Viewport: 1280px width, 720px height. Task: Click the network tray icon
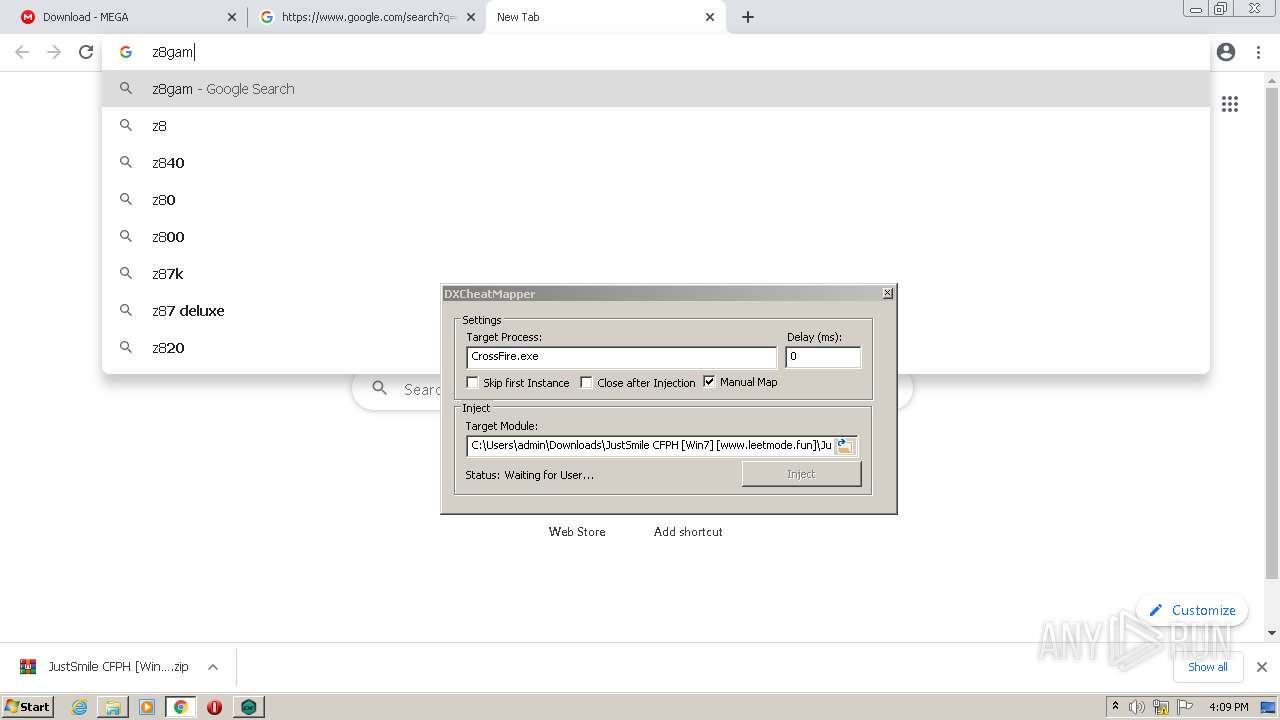click(1161, 707)
